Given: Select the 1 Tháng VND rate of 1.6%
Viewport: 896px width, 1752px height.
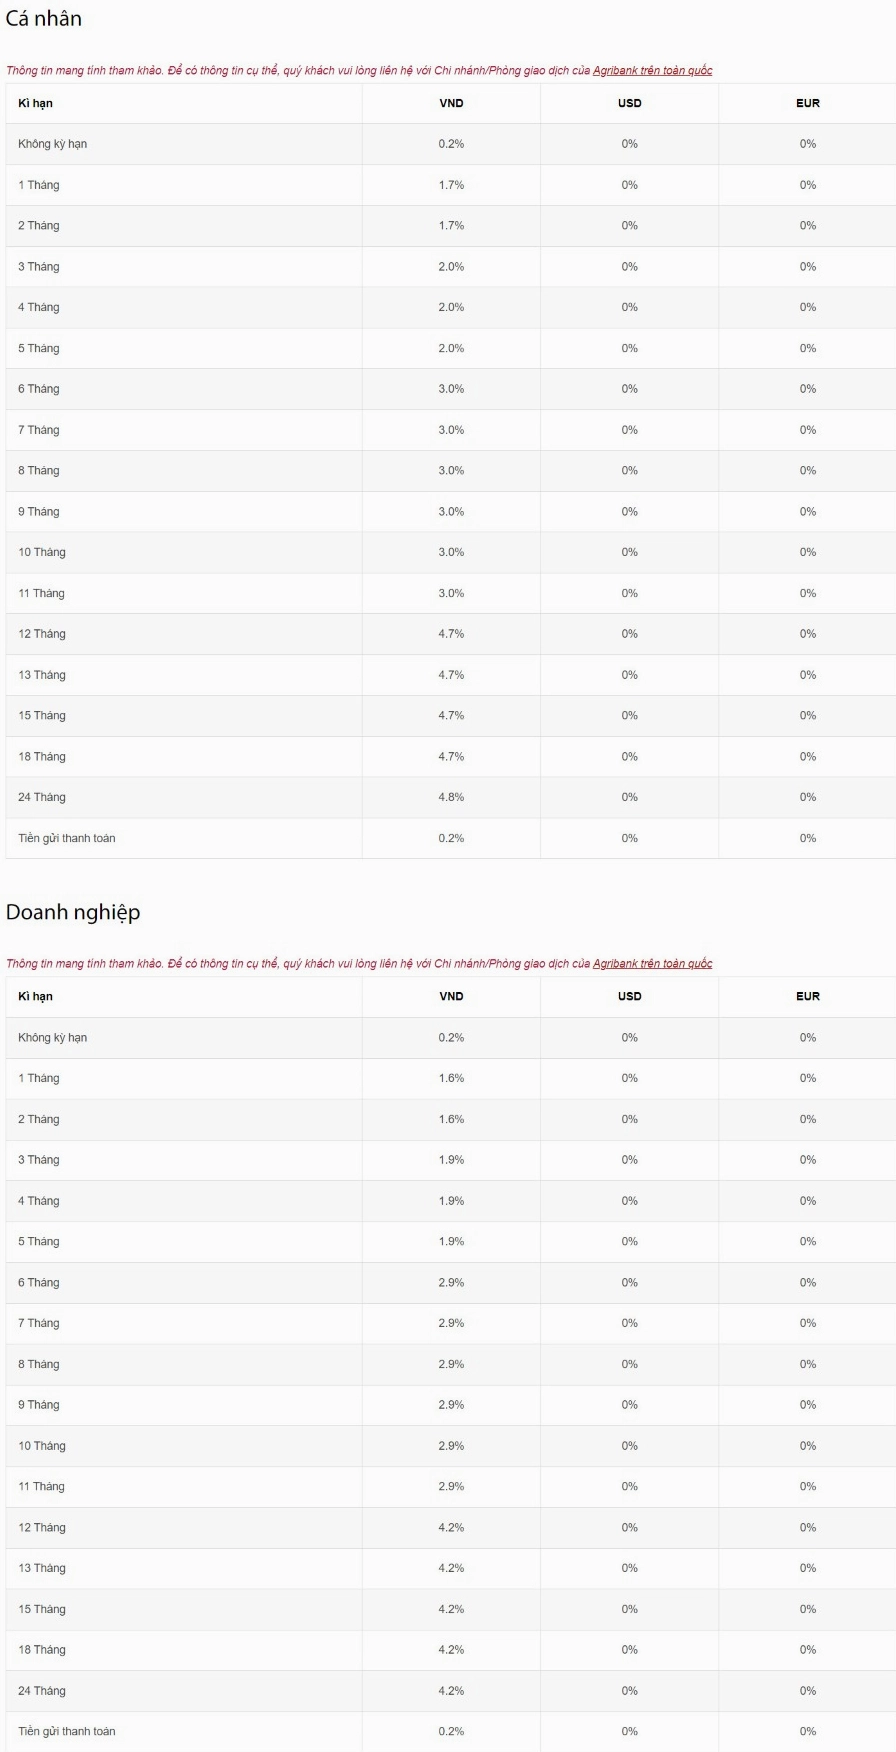Looking at the screenshot, I should point(451,1078).
